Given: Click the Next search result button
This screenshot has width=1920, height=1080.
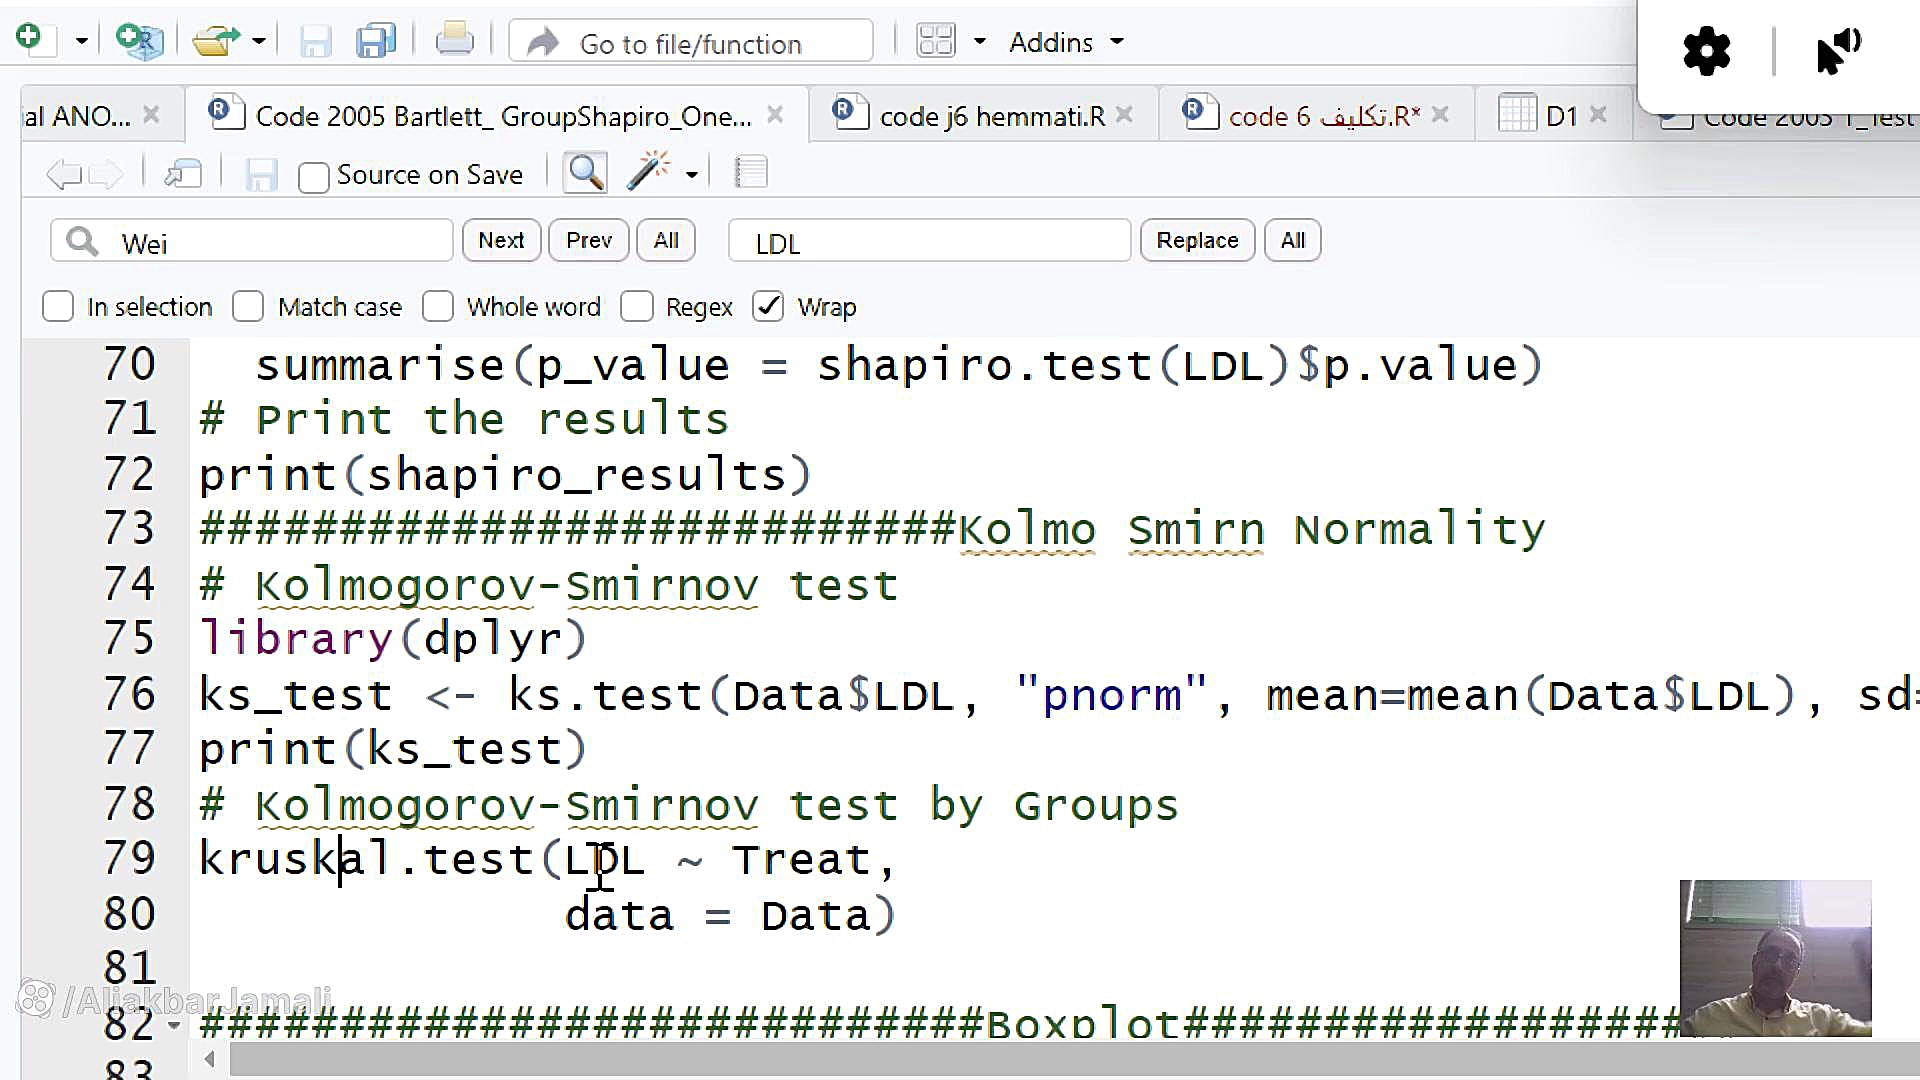Looking at the screenshot, I should pos(501,241).
